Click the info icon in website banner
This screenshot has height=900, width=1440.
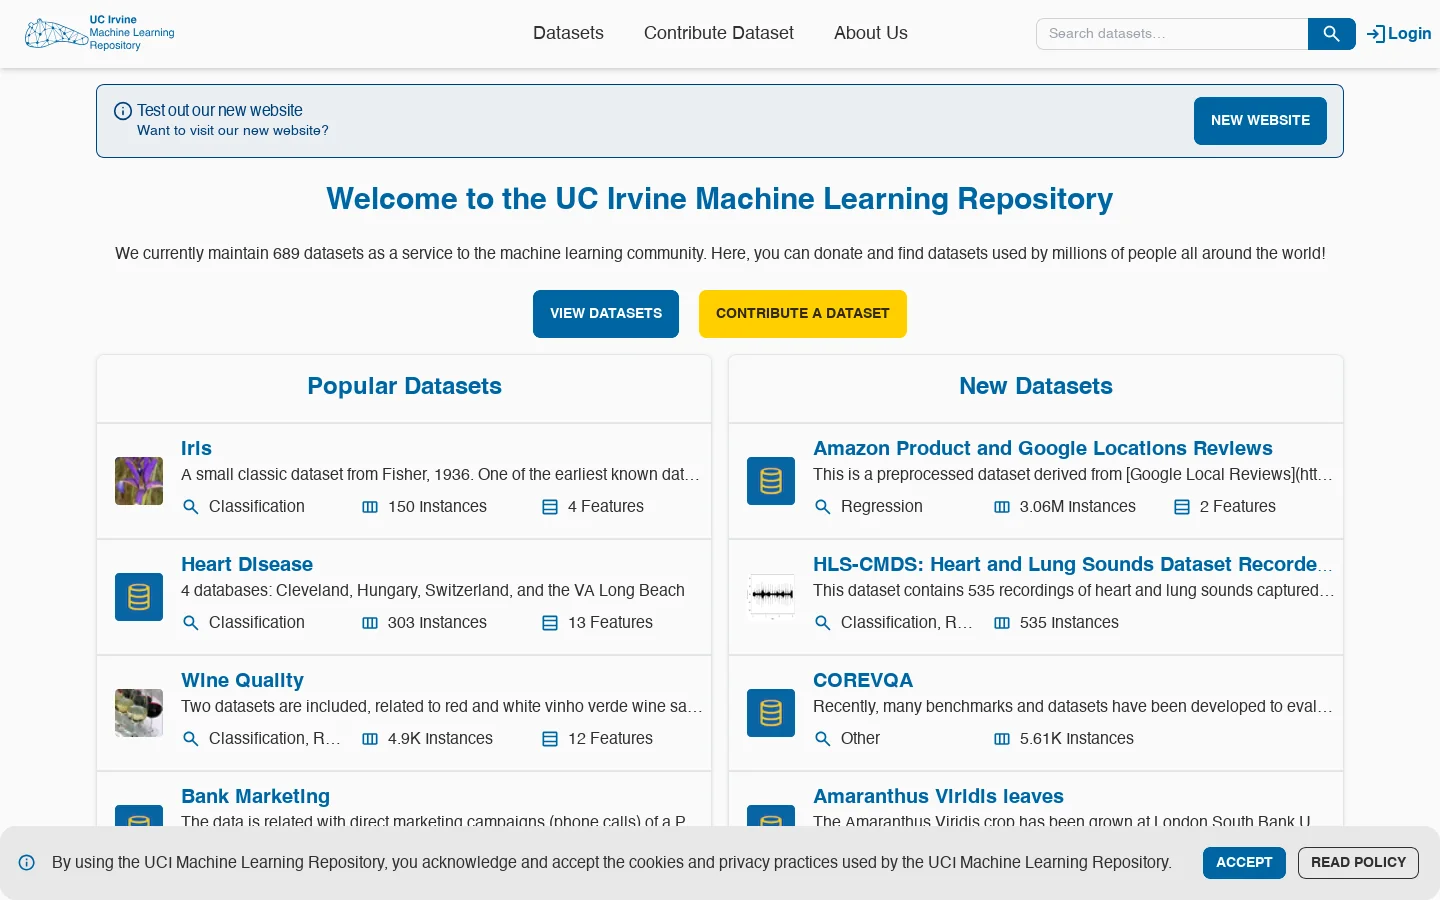coord(123,111)
